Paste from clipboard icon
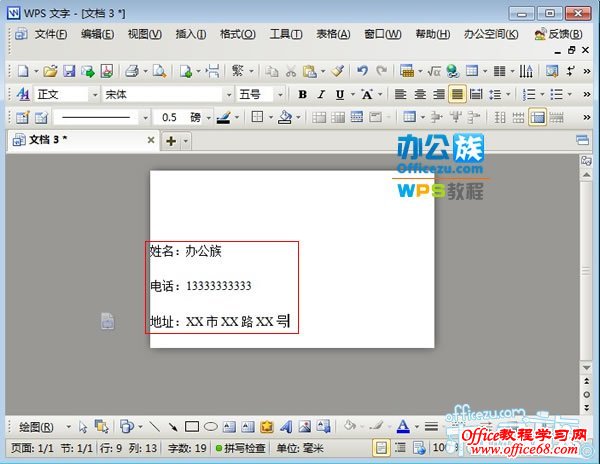Viewport: 600px width, 464px height. [x=309, y=71]
